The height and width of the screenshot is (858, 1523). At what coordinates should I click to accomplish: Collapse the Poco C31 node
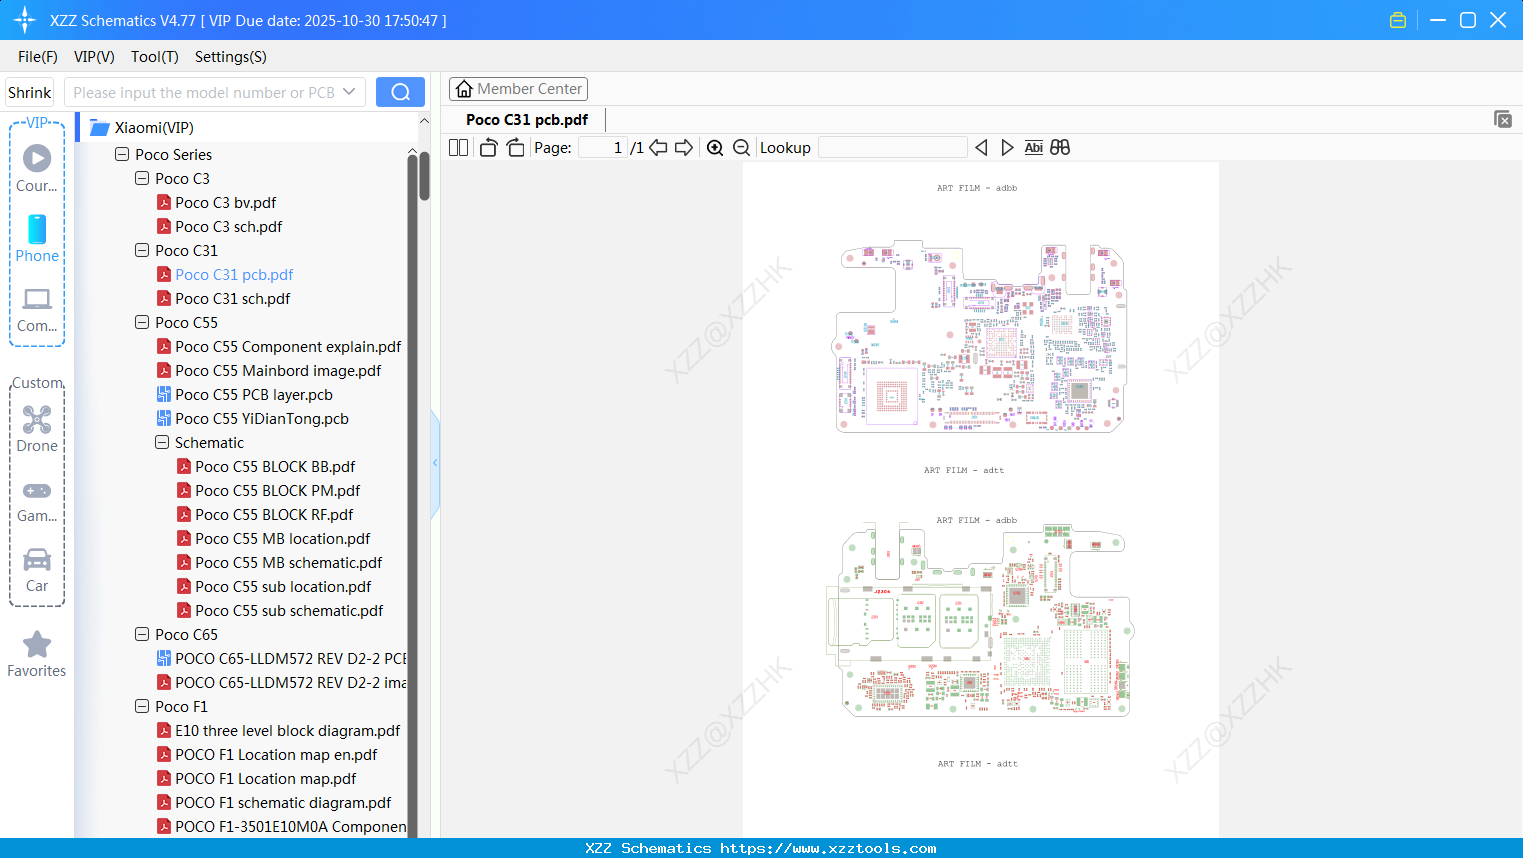pyautogui.click(x=142, y=251)
